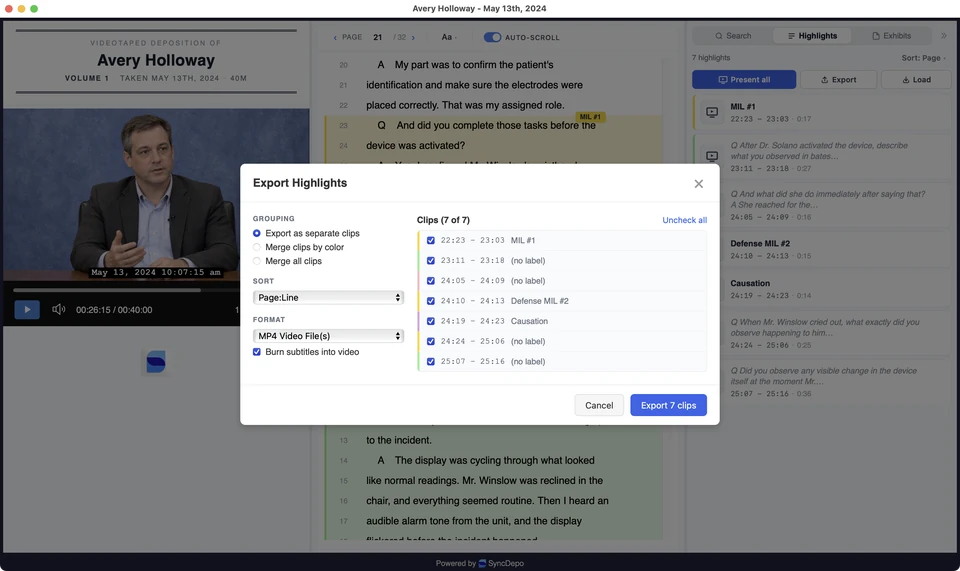The image size is (960, 571).
Task: Select the Causation highlight in panel
Action: click(x=822, y=289)
